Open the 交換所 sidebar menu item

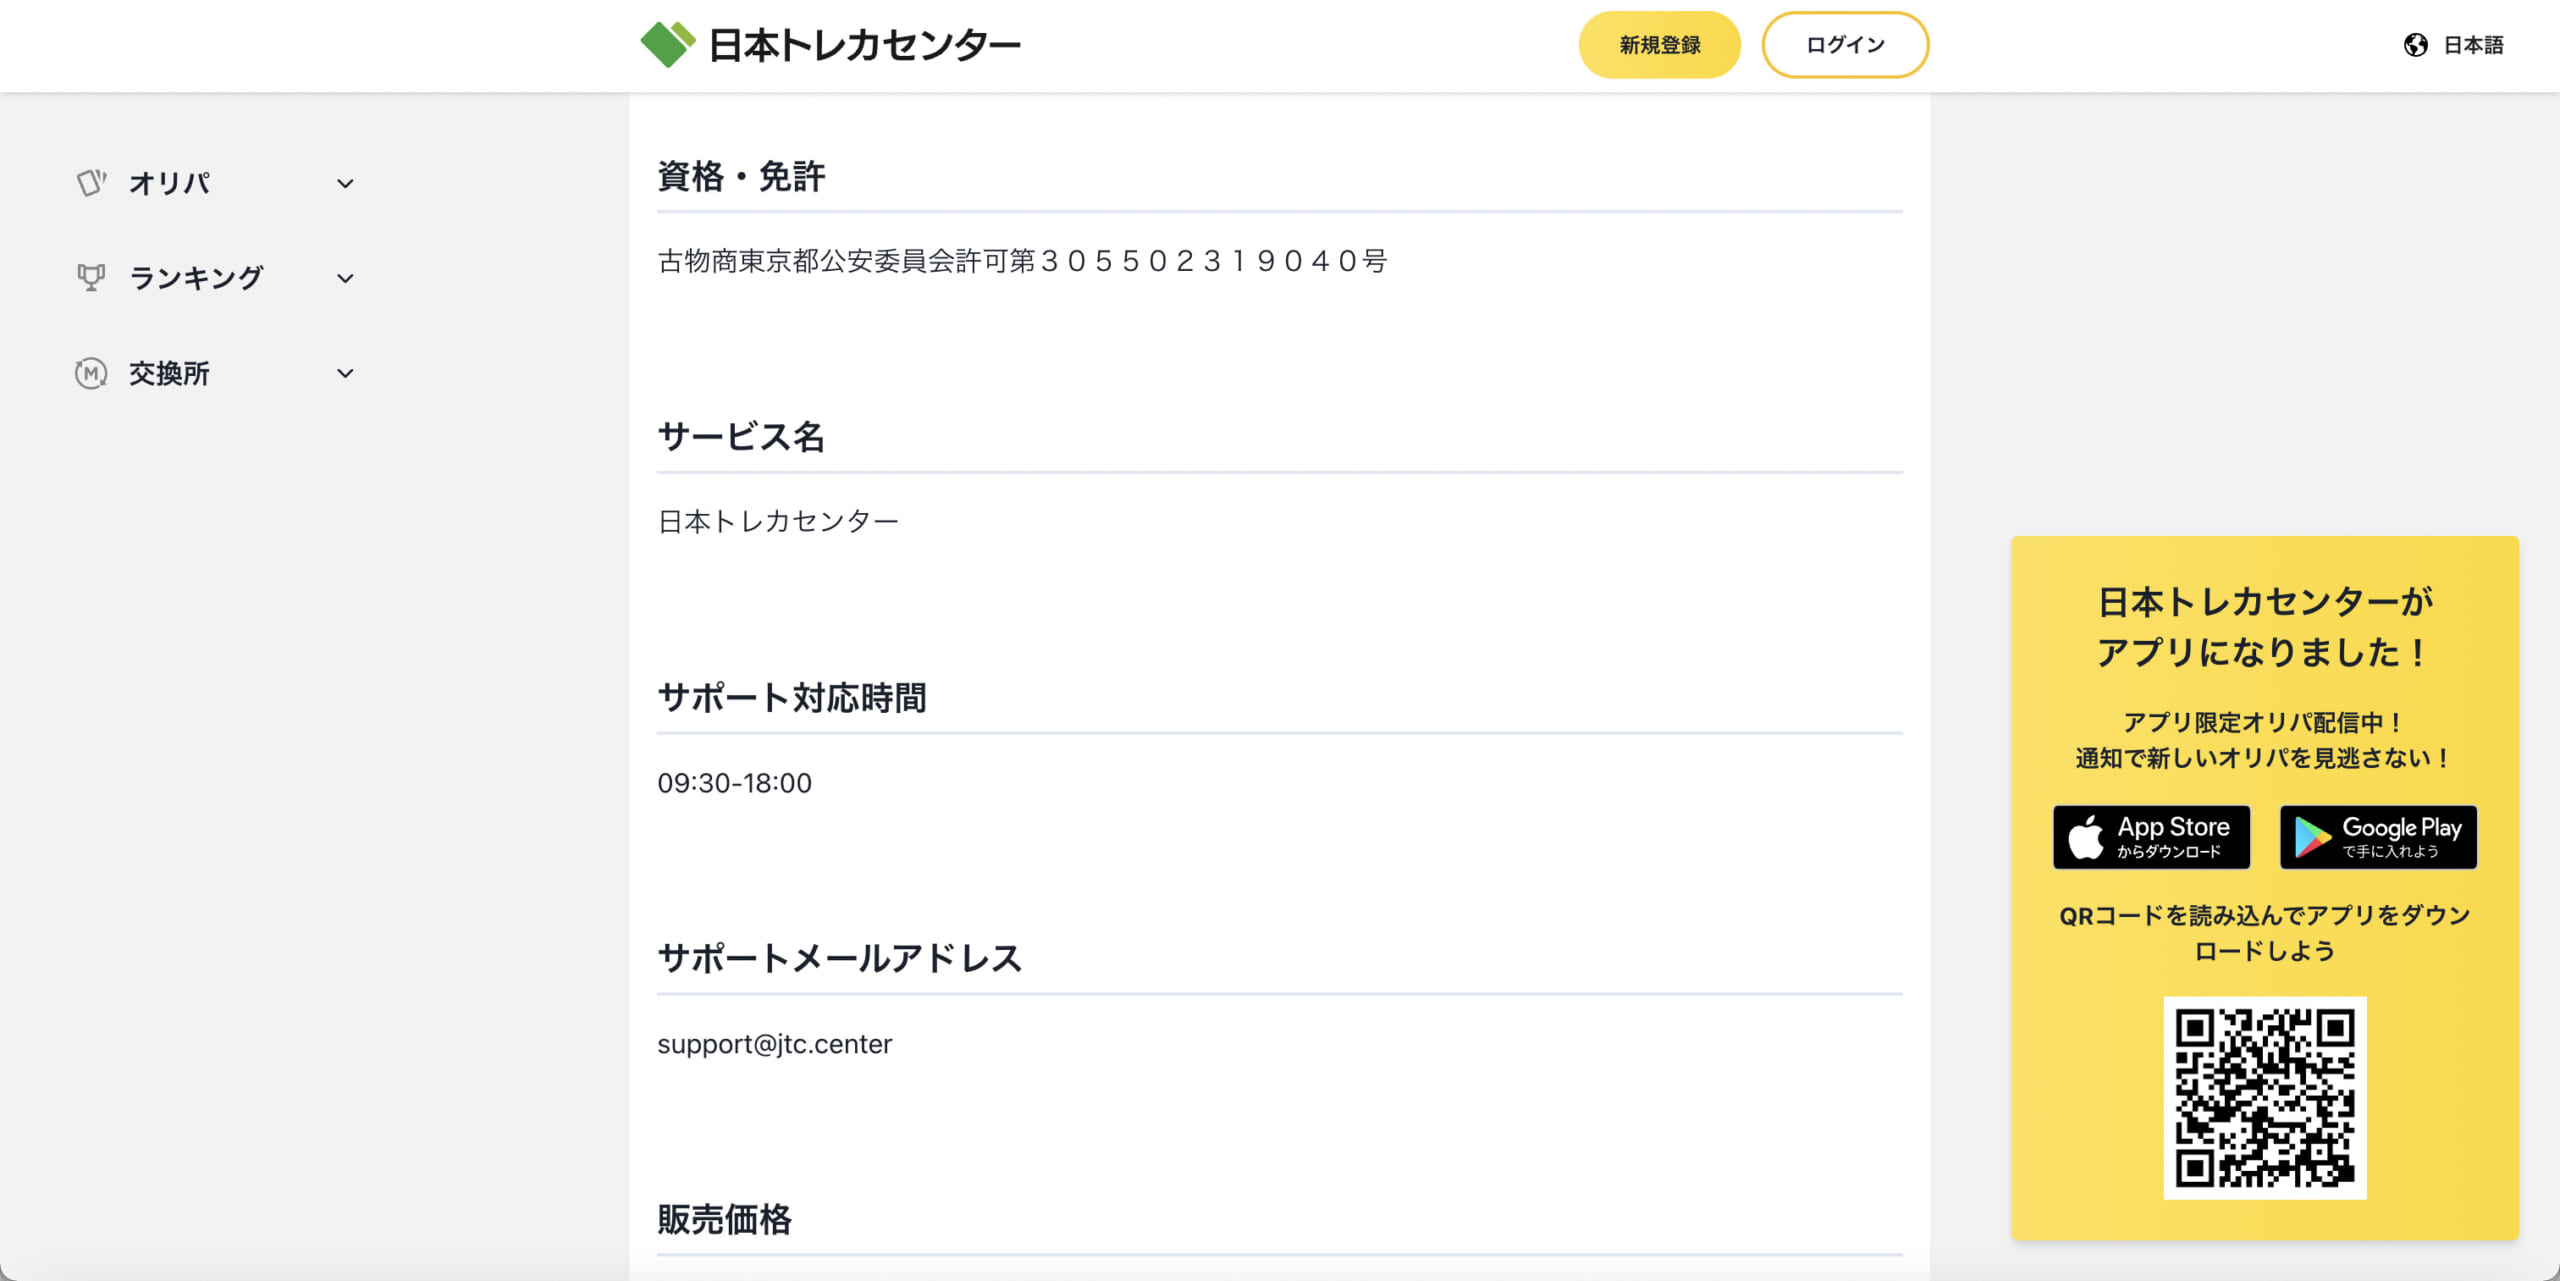tap(215, 373)
